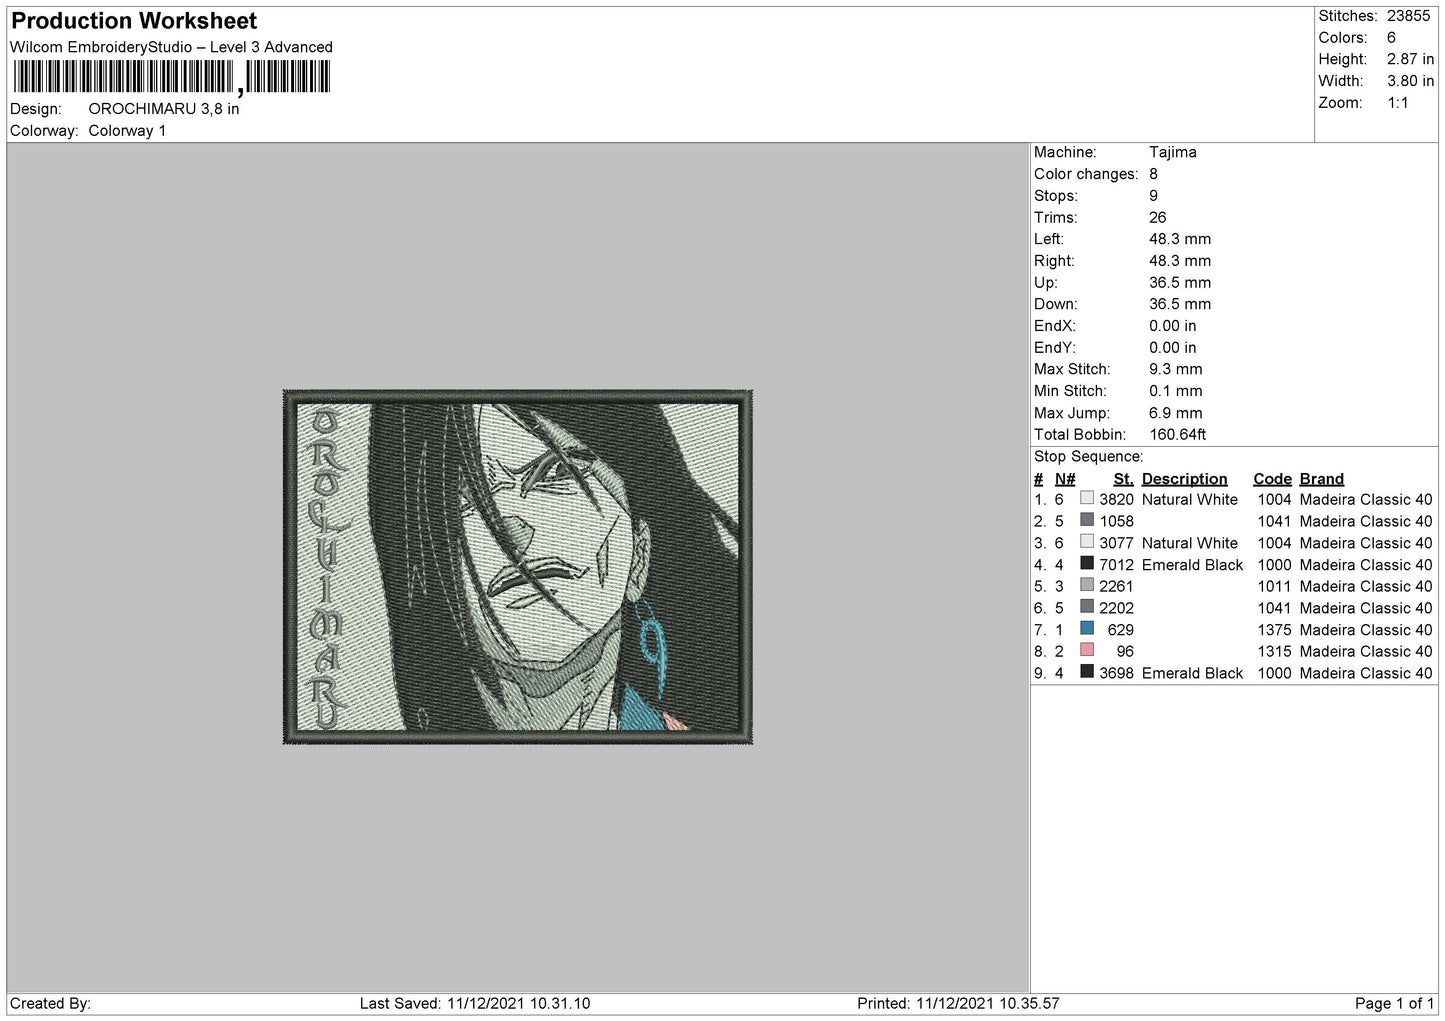Click the N# column header

1065,479
